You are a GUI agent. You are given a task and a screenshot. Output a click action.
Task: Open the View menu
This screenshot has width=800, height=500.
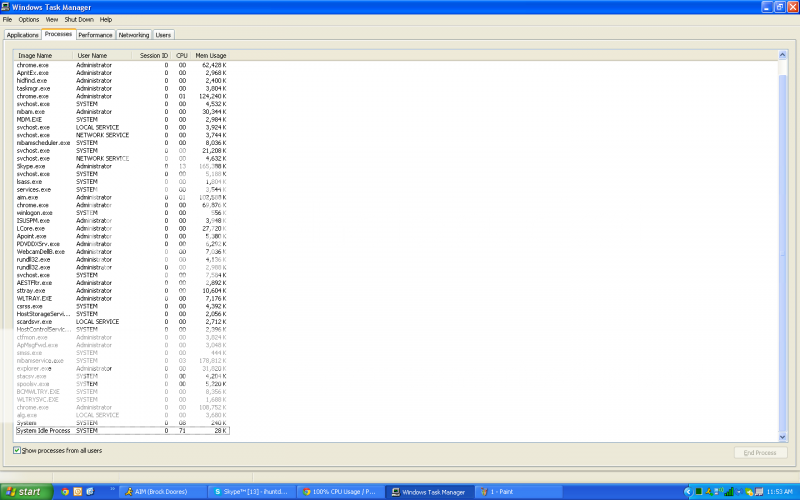pyautogui.click(x=52, y=19)
